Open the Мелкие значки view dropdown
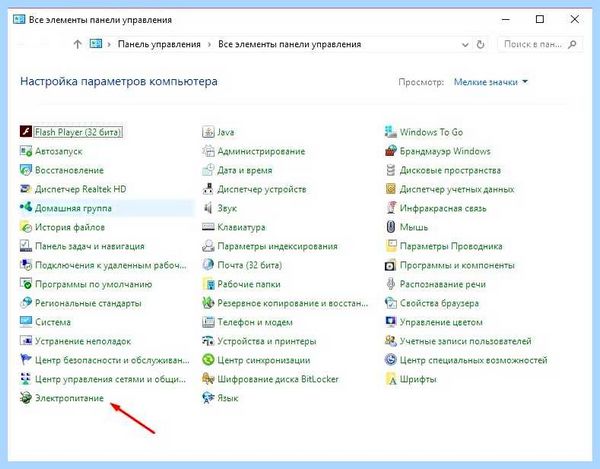Viewport: 600px width, 469px height. click(x=491, y=82)
